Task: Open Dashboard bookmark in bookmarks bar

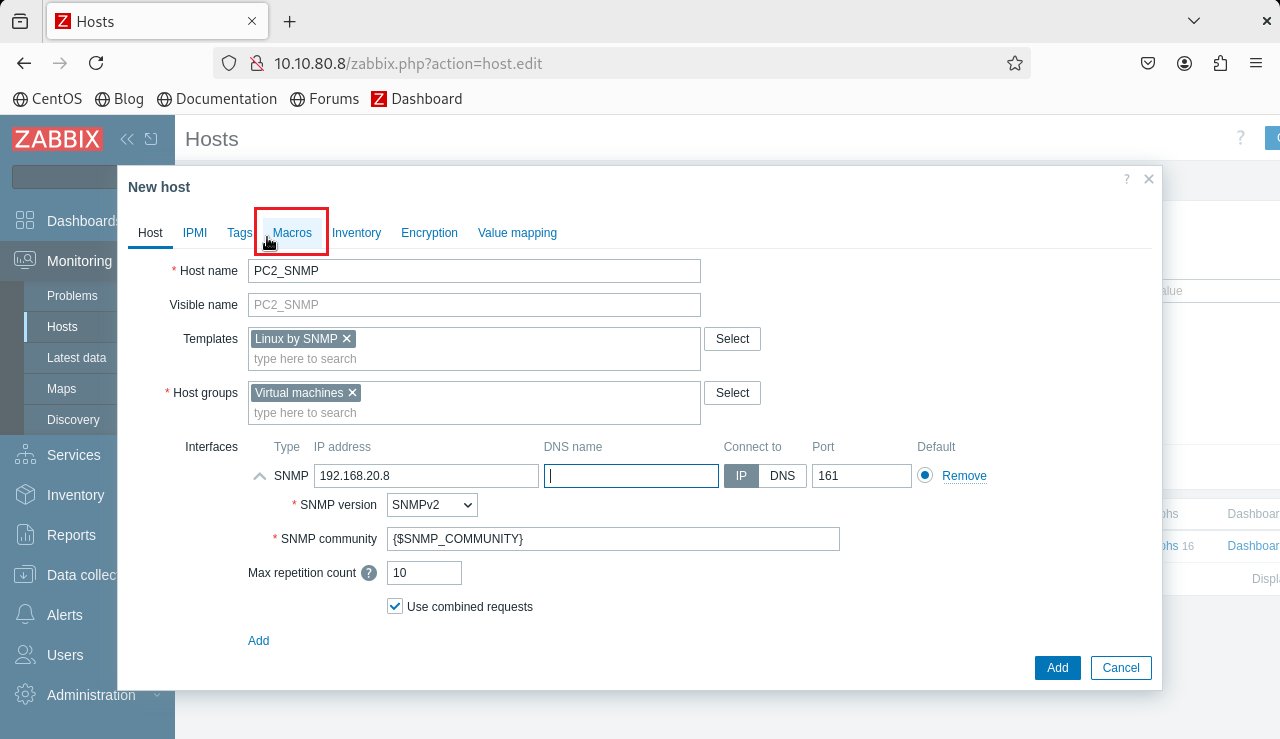Action: (x=416, y=99)
